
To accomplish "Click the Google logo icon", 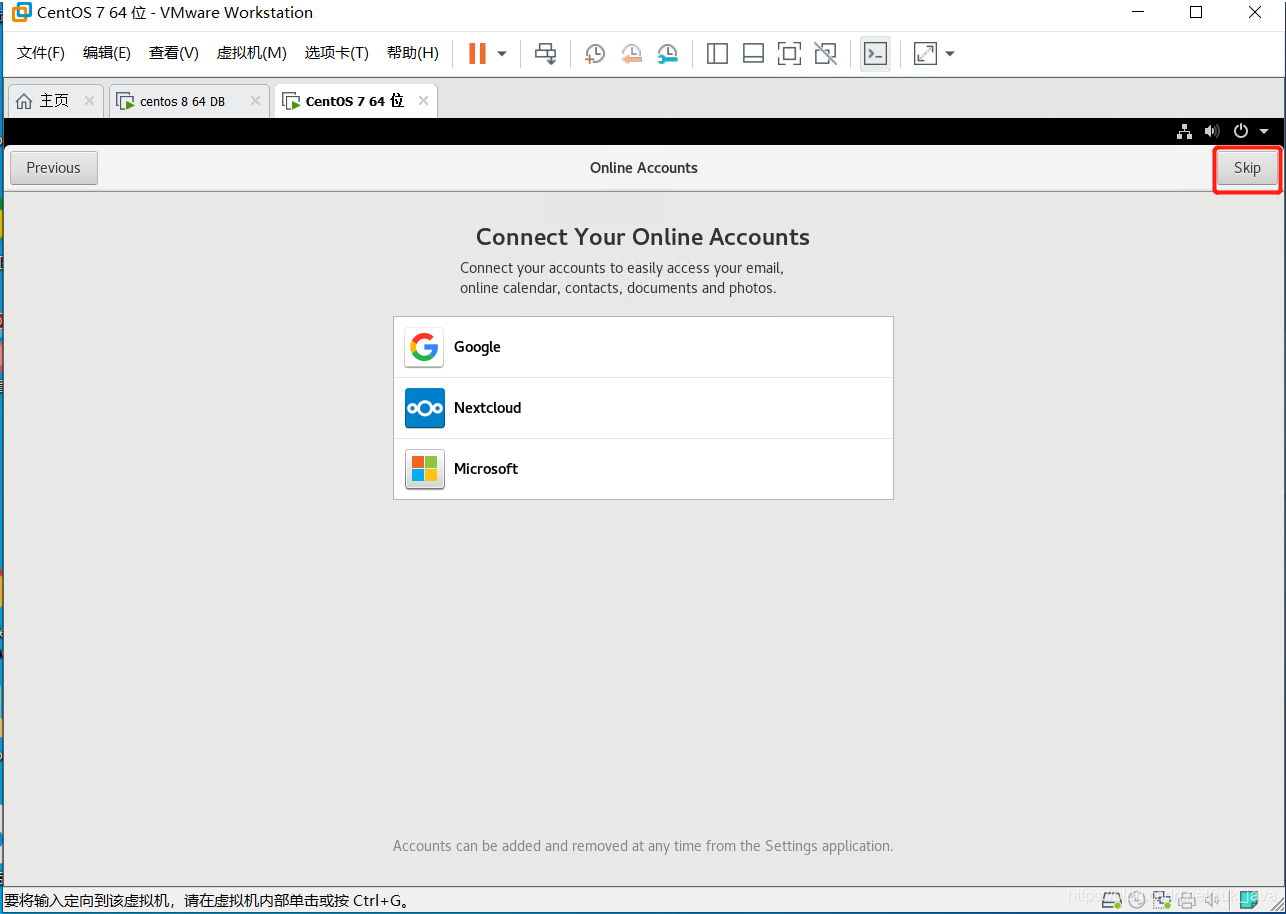I will pos(424,347).
